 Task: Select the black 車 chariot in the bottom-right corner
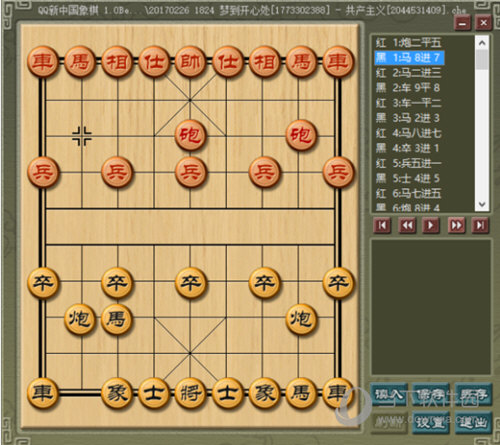(338, 393)
